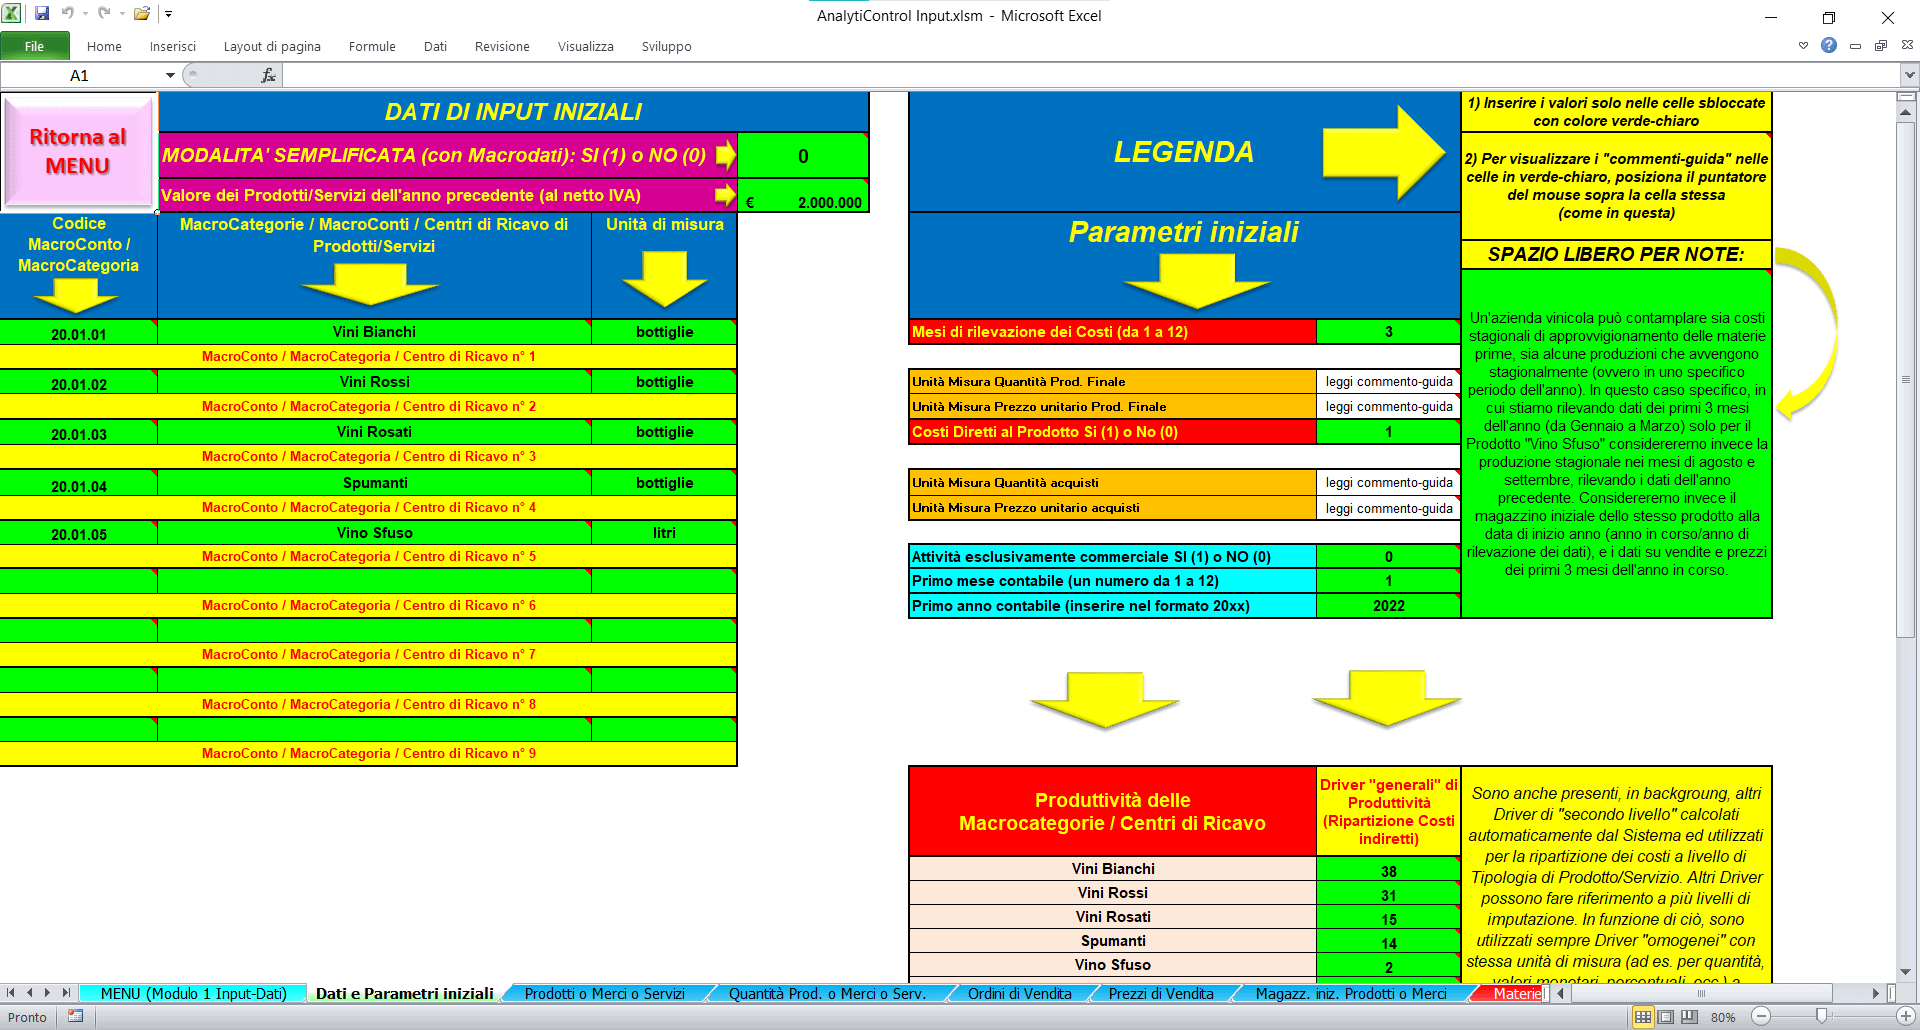Click the horizontal scrollbar thumb
1920x1030 pixels.
tap(1700, 993)
